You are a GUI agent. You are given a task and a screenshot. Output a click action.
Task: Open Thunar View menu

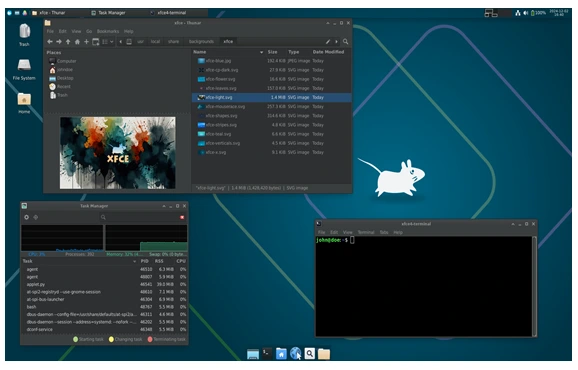(76, 31)
